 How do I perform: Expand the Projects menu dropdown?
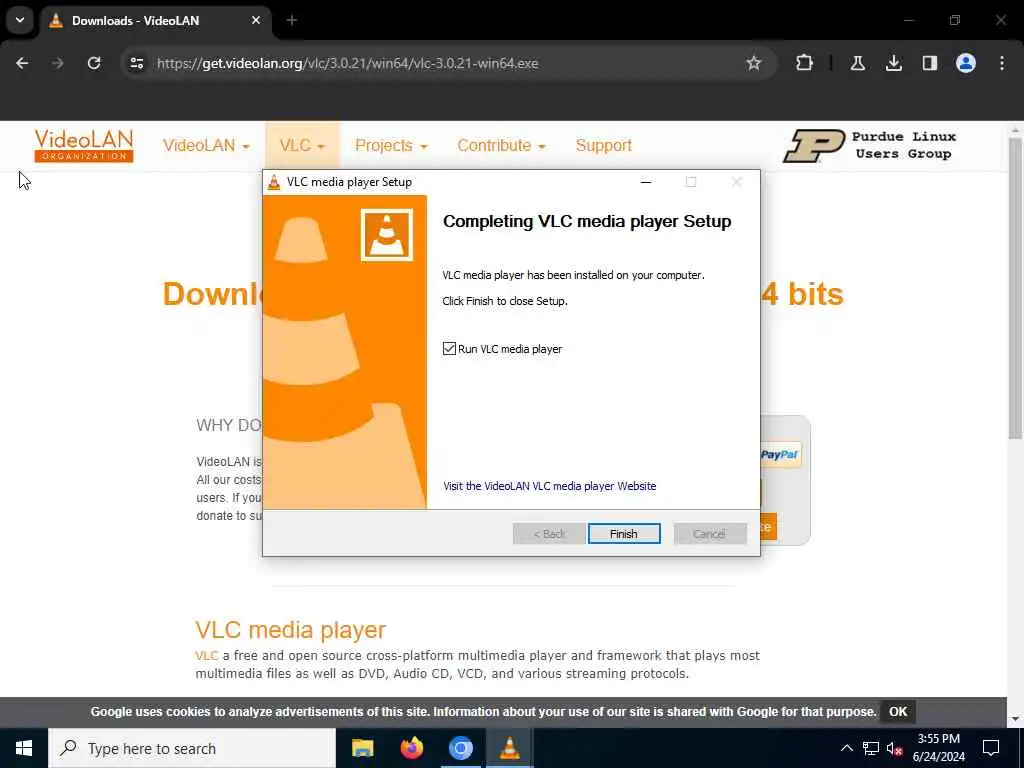coord(391,145)
